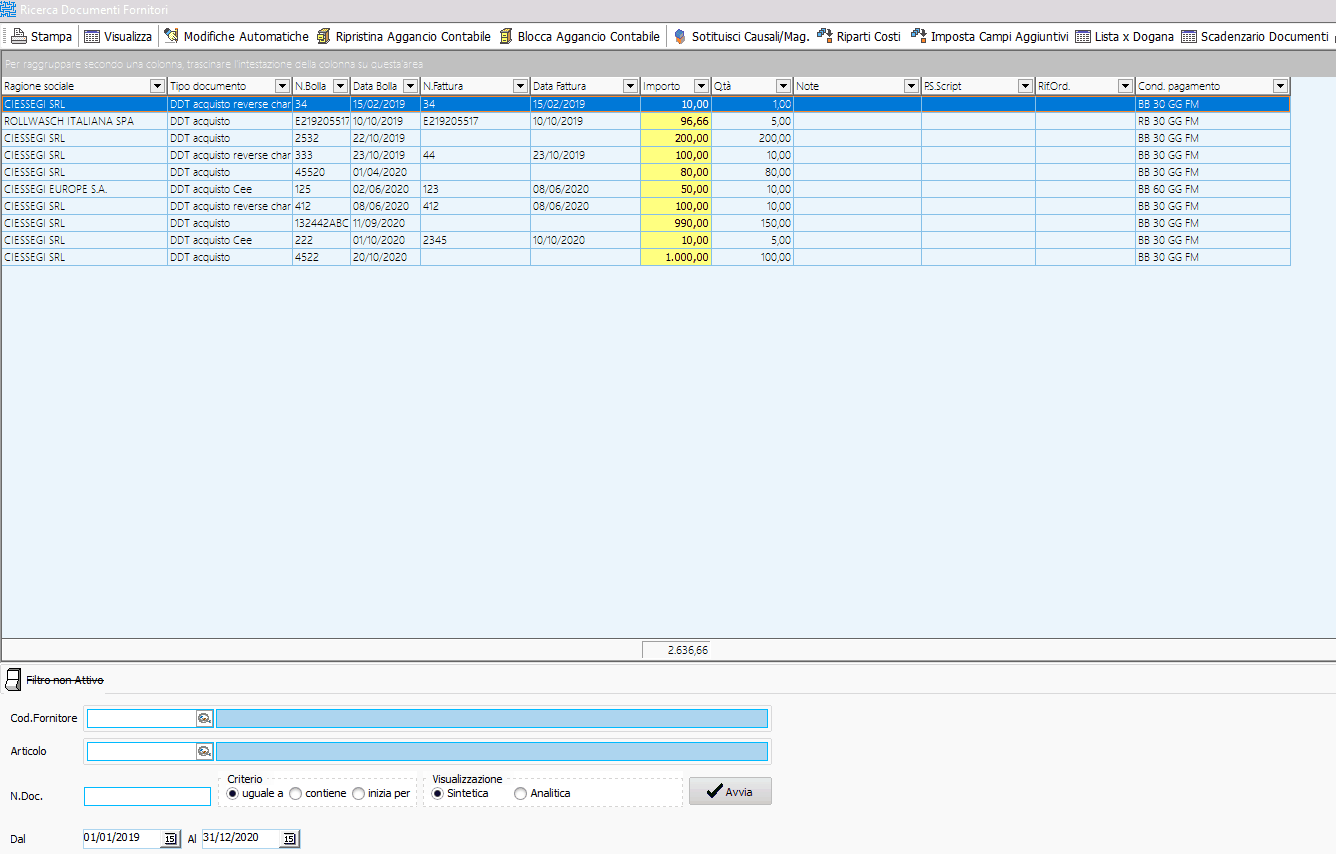Click the Cod.Fornitore code input field
The width and height of the screenshot is (1336, 854).
[x=141, y=718]
